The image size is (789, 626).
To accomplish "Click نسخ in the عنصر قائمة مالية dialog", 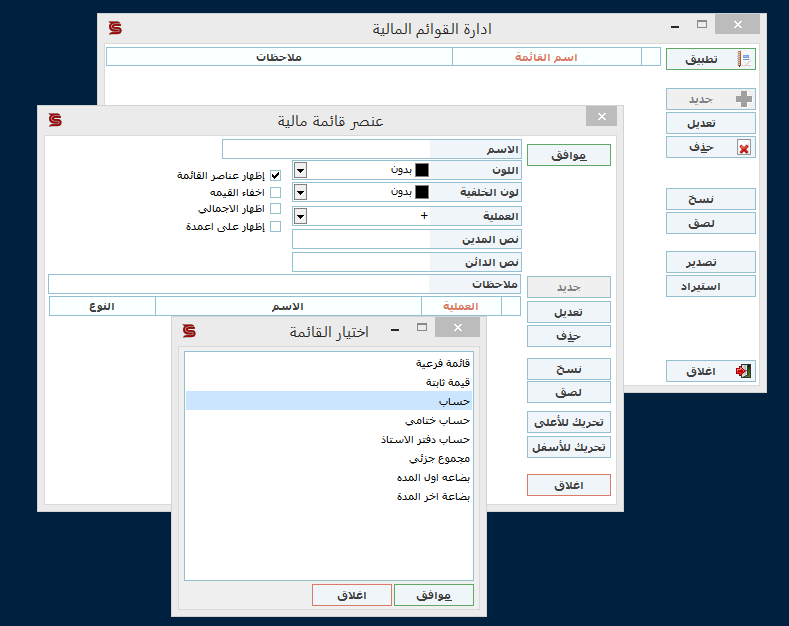I will 569,369.
